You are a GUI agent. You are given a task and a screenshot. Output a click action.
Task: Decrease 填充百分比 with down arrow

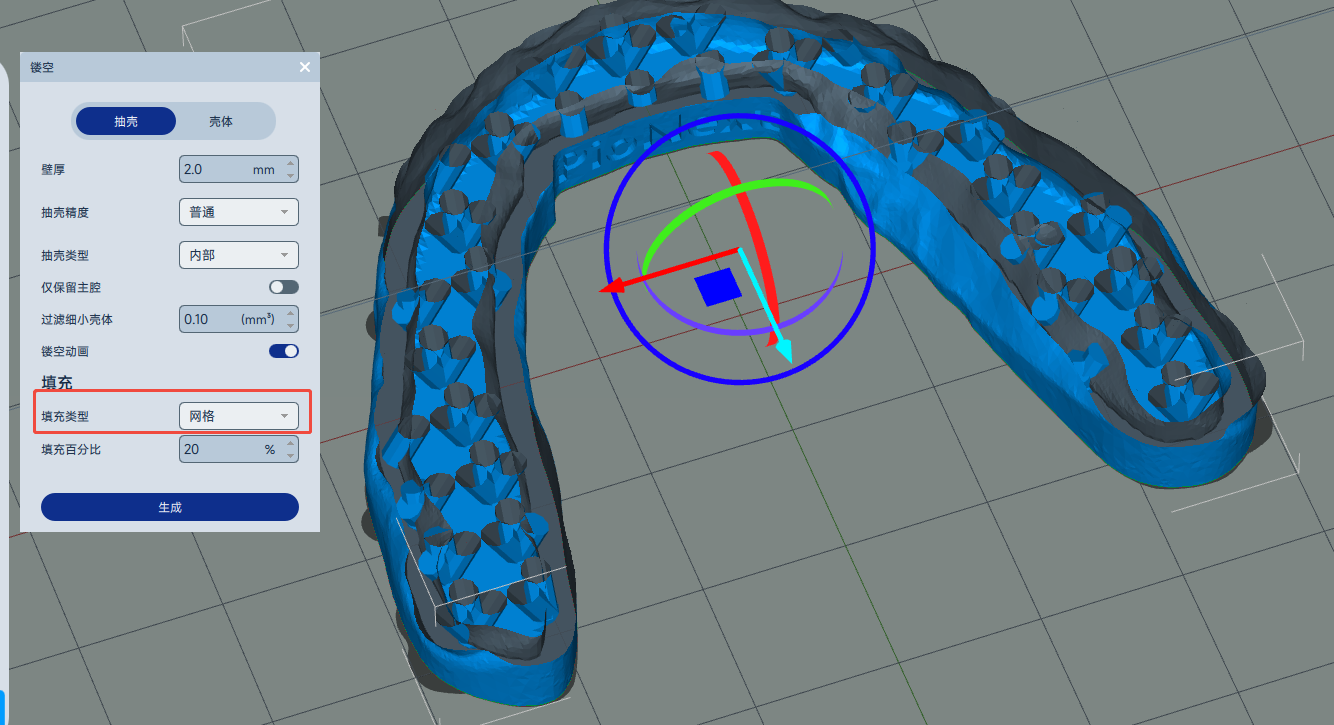click(291, 456)
